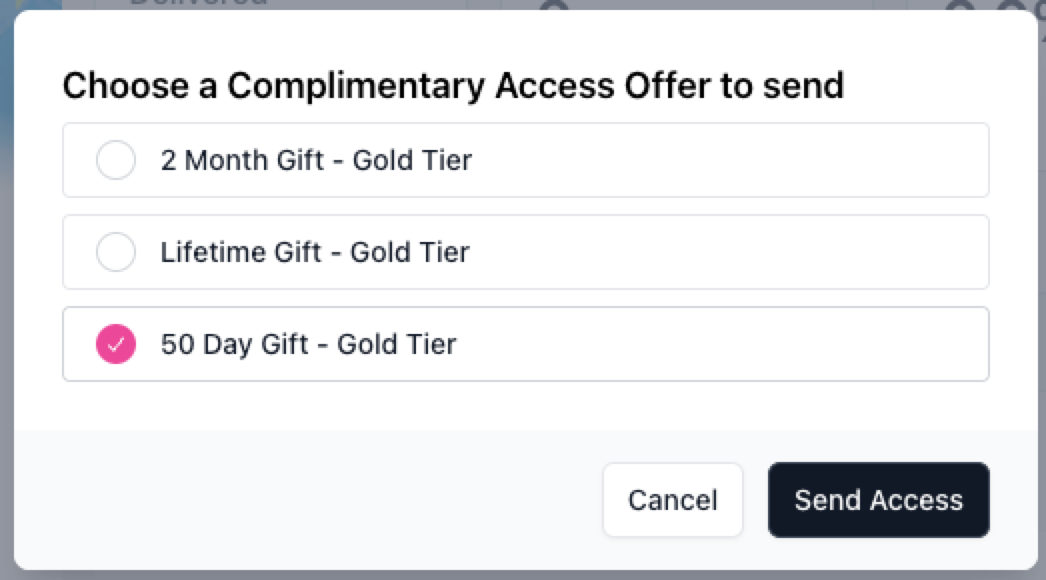Click the empty circle beside 2 Month Gift

pos(116,160)
